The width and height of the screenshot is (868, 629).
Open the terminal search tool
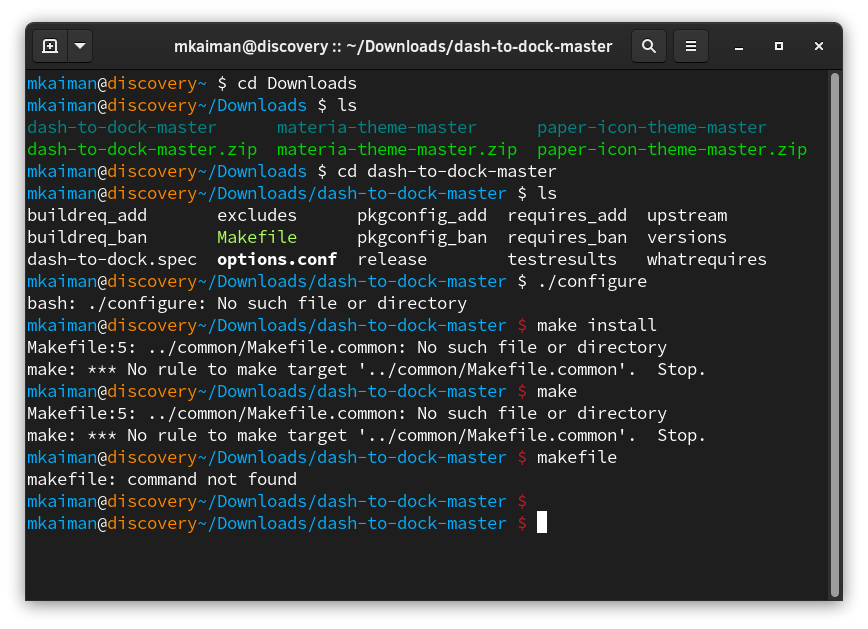(x=649, y=46)
